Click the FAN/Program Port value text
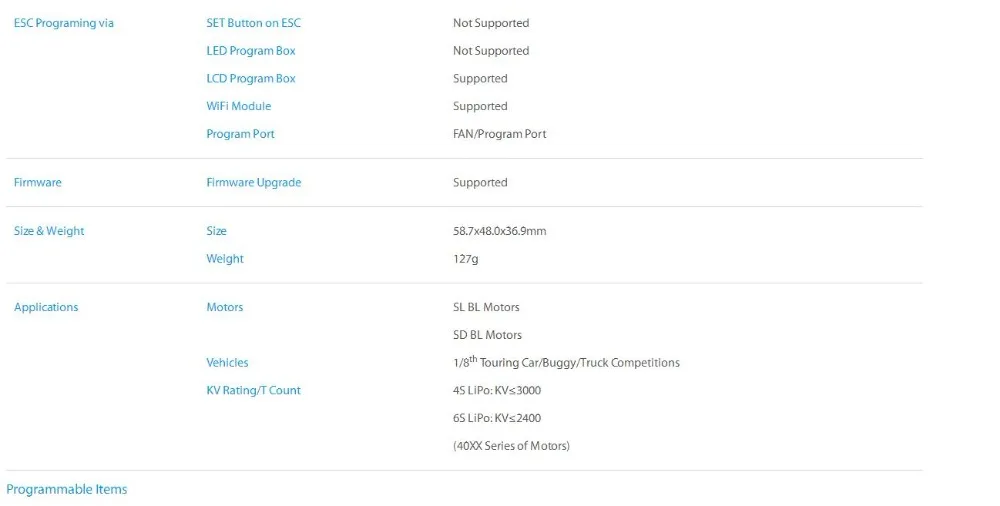1000x506 pixels. click(x=499, y=134)
